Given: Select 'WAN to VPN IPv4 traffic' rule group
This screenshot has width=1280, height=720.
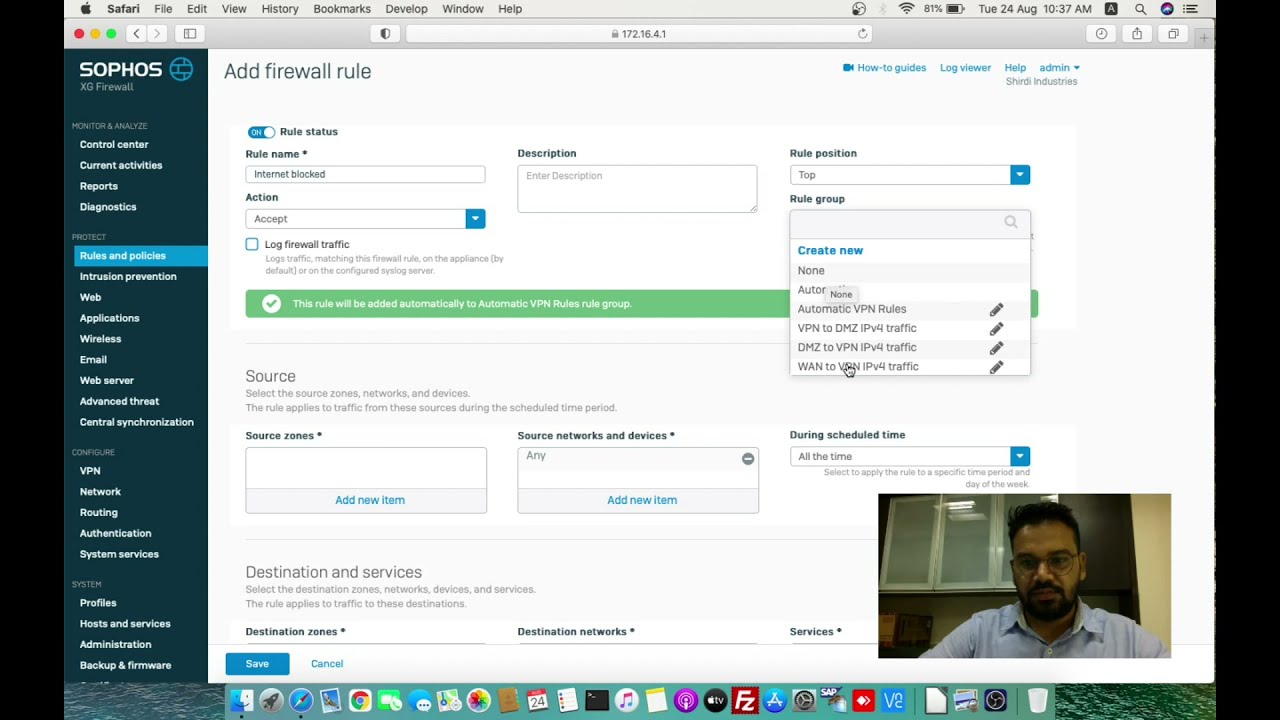Looking at the screenshot, I should coord(858,366).
